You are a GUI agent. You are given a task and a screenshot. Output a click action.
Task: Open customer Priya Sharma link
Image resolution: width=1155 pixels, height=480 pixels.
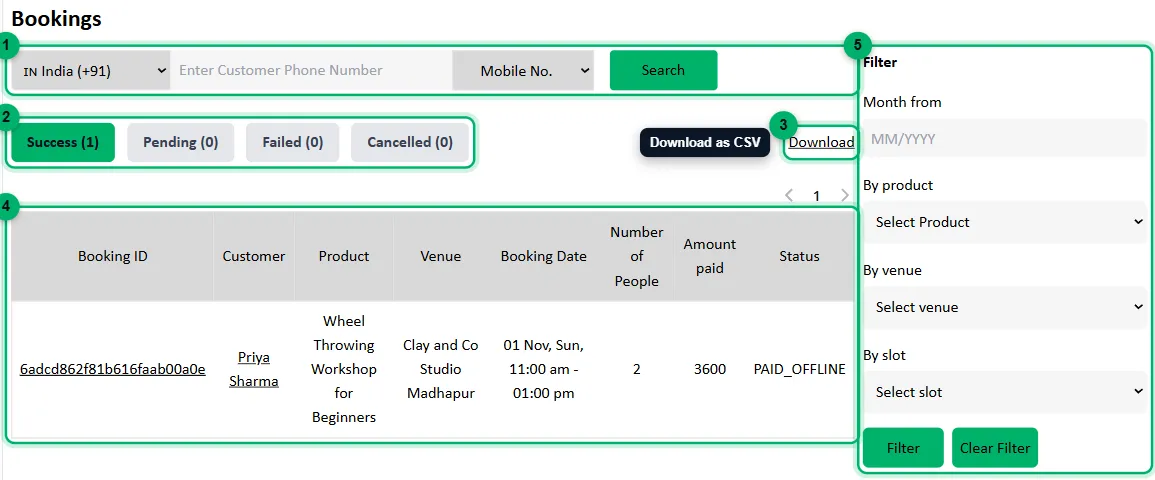pyautogui.click(x=254, y=370)
